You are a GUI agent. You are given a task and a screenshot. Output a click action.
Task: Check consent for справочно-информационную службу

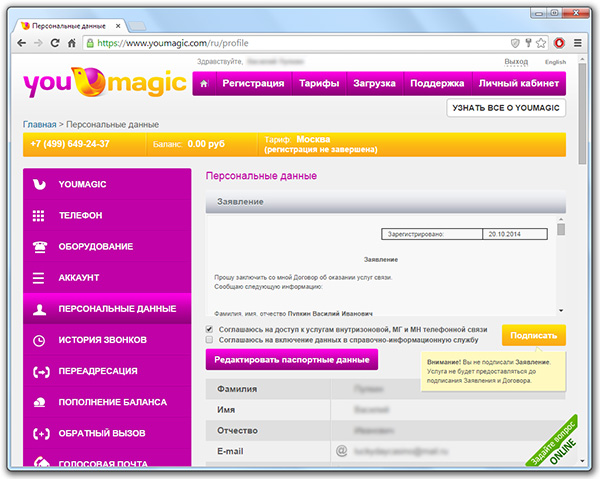coord(209,340)
